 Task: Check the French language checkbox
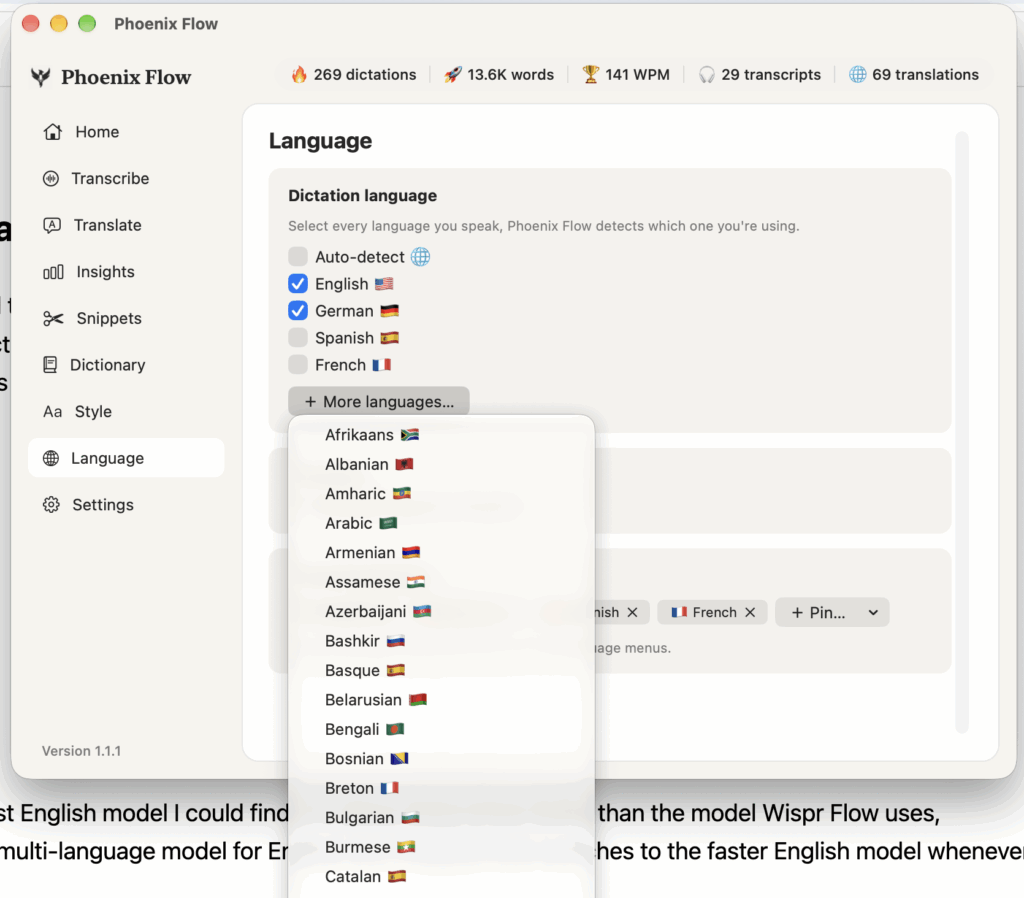pyautogui.click(x=298, y=364)
